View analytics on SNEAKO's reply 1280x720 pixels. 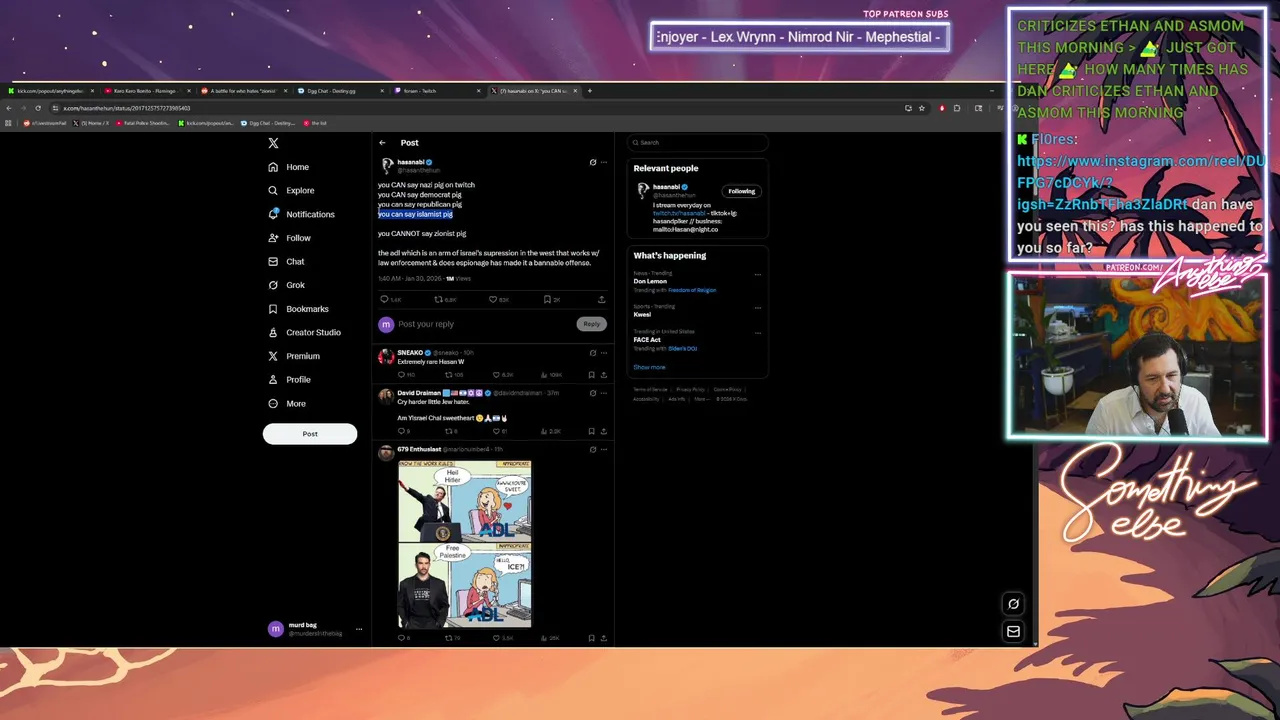coord(544,375)
